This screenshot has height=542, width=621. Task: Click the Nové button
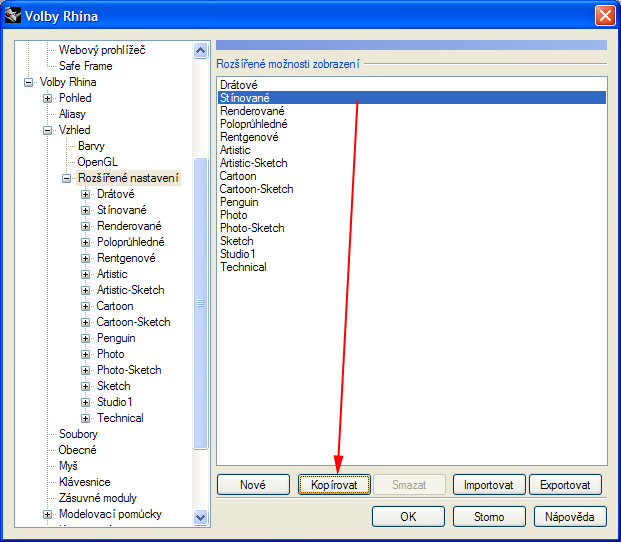253,485
